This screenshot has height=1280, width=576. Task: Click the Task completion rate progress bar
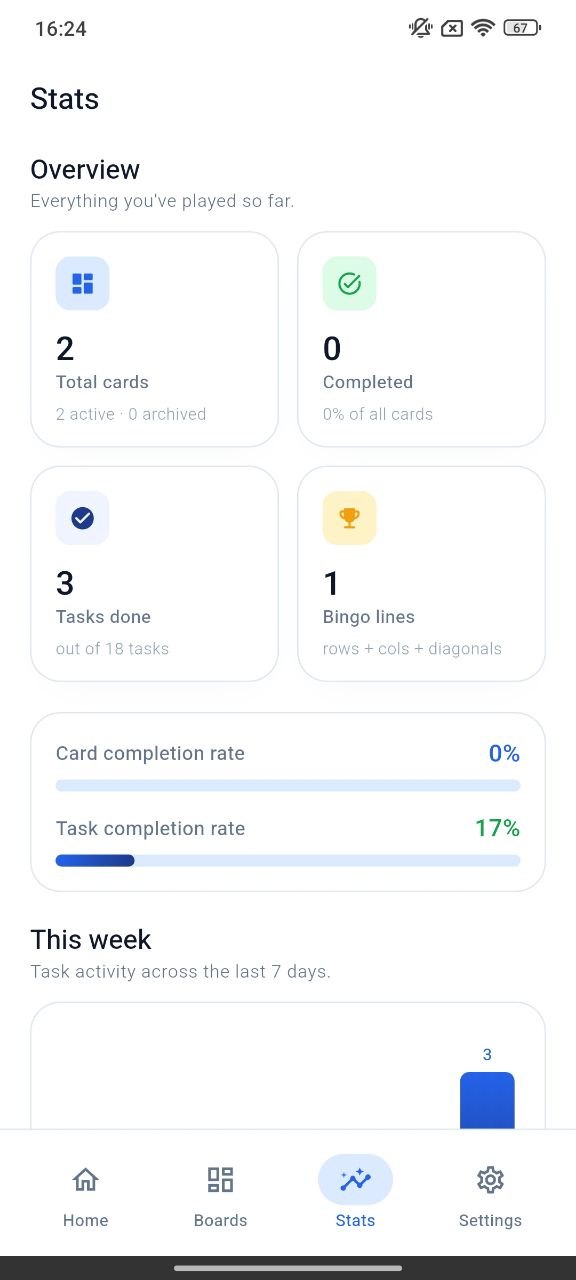click(x=288, y=860)
